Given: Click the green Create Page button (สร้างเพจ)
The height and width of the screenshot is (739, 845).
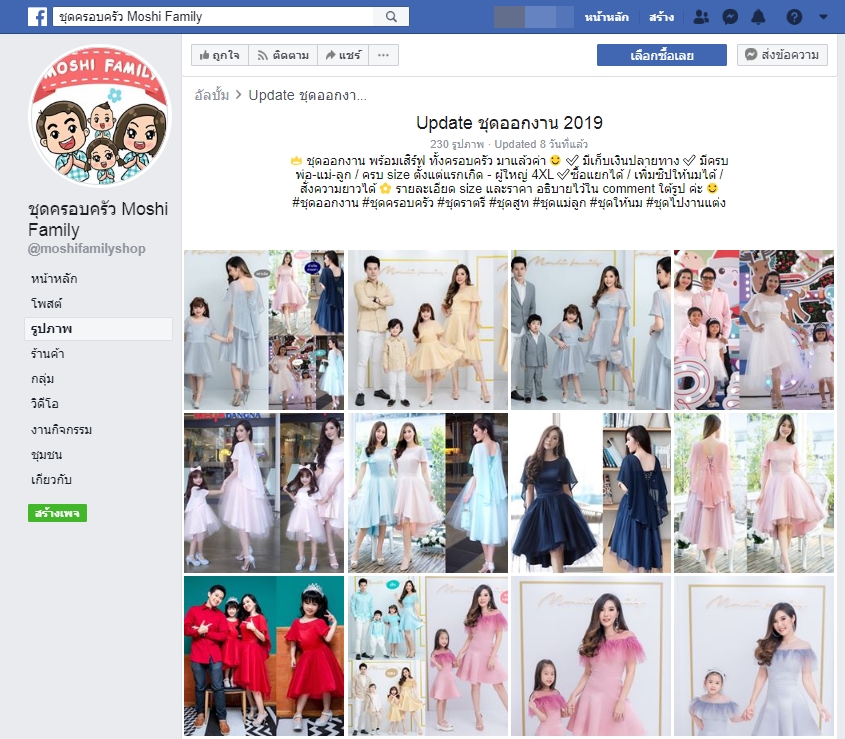Looking at the screenshot, I should 57,513.
